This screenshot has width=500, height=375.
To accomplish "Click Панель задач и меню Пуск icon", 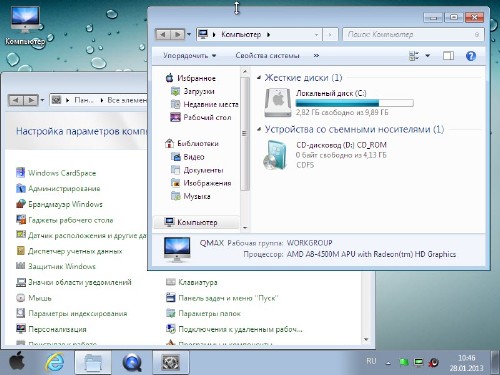I will (x=171, y=298).
